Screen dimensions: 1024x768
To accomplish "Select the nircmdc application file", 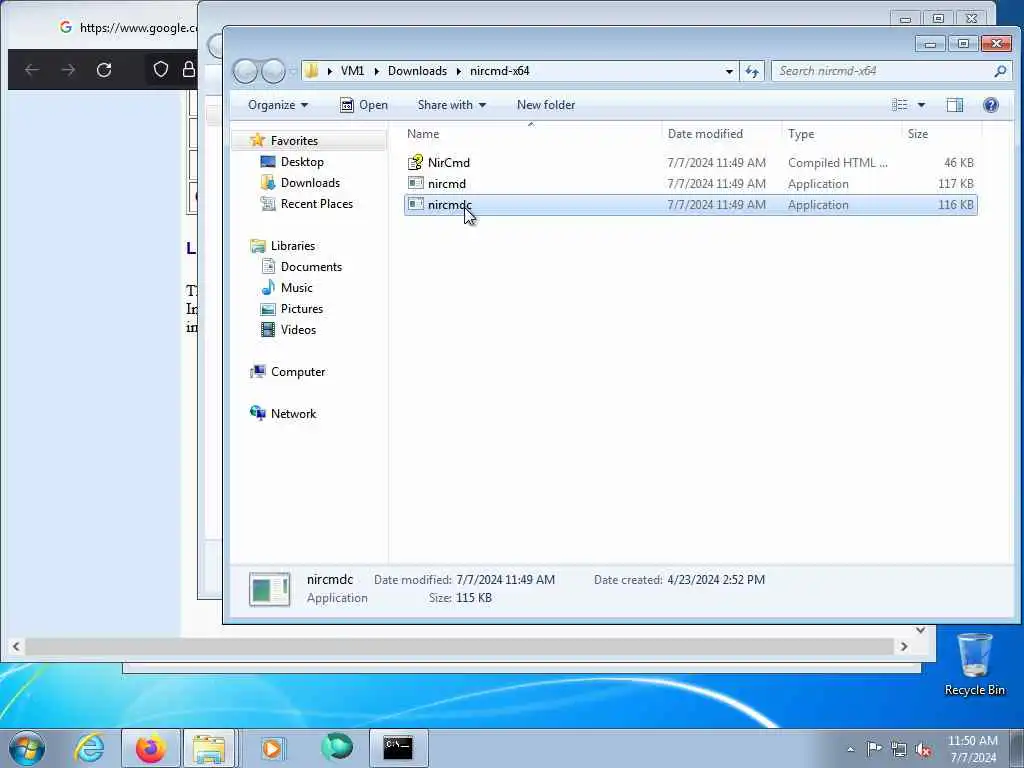I will [690, 204].
